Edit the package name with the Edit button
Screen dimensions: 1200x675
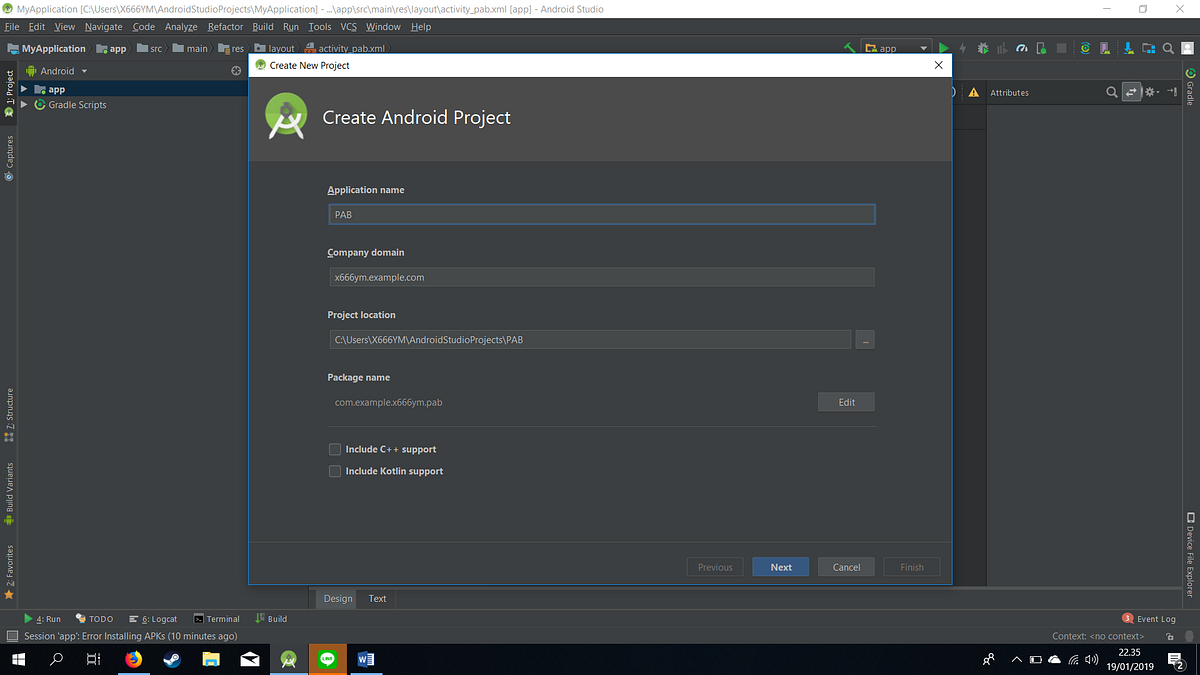[845, 399]
